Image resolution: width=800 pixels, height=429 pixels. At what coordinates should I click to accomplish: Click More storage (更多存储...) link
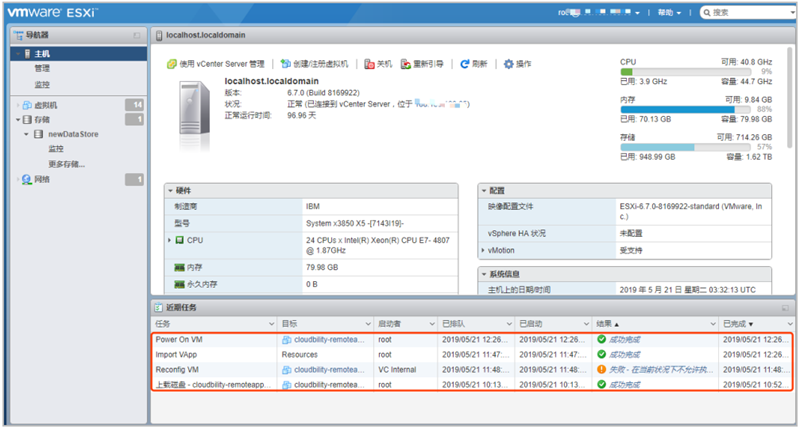coord(66,163)
